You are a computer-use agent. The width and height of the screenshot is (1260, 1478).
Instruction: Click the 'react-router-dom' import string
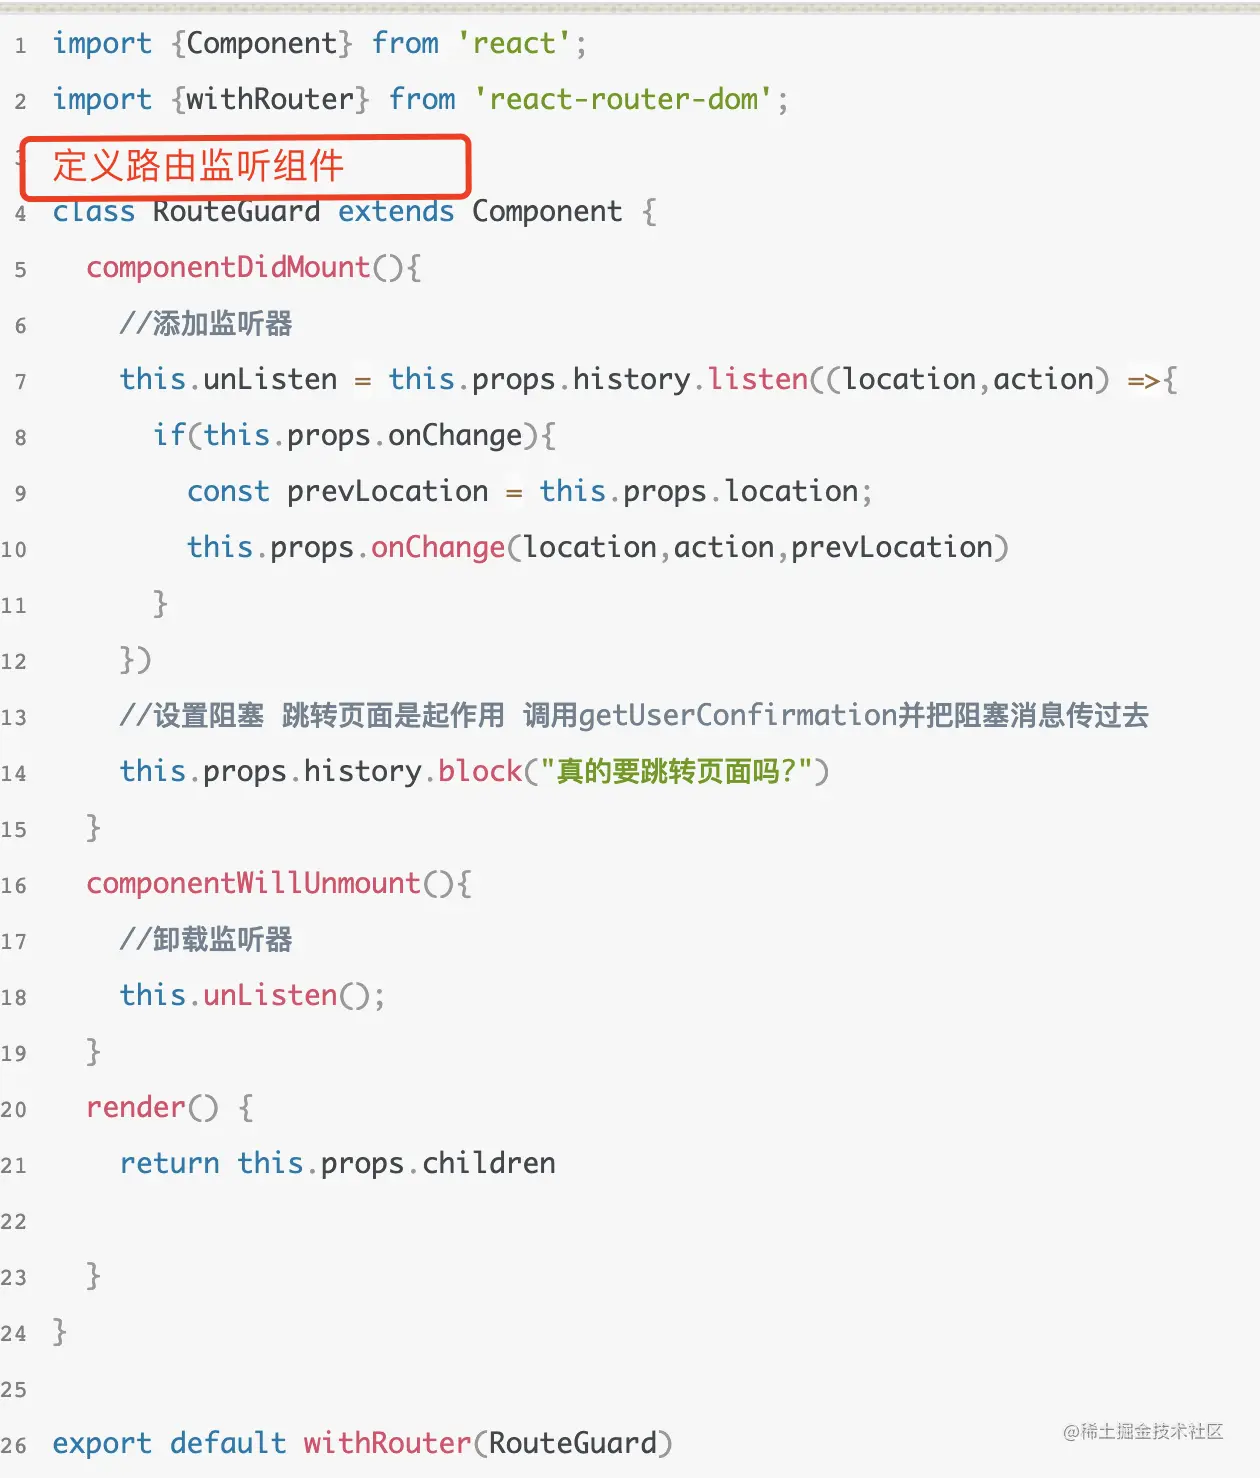(x=623, y=100)
